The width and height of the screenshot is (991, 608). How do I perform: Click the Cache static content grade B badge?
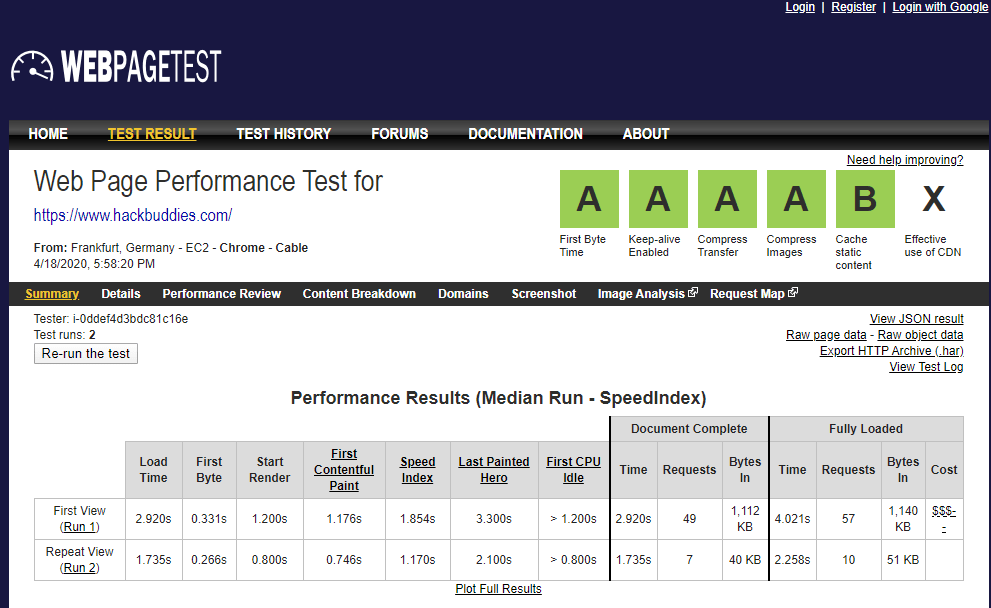[x=865, y=198]
